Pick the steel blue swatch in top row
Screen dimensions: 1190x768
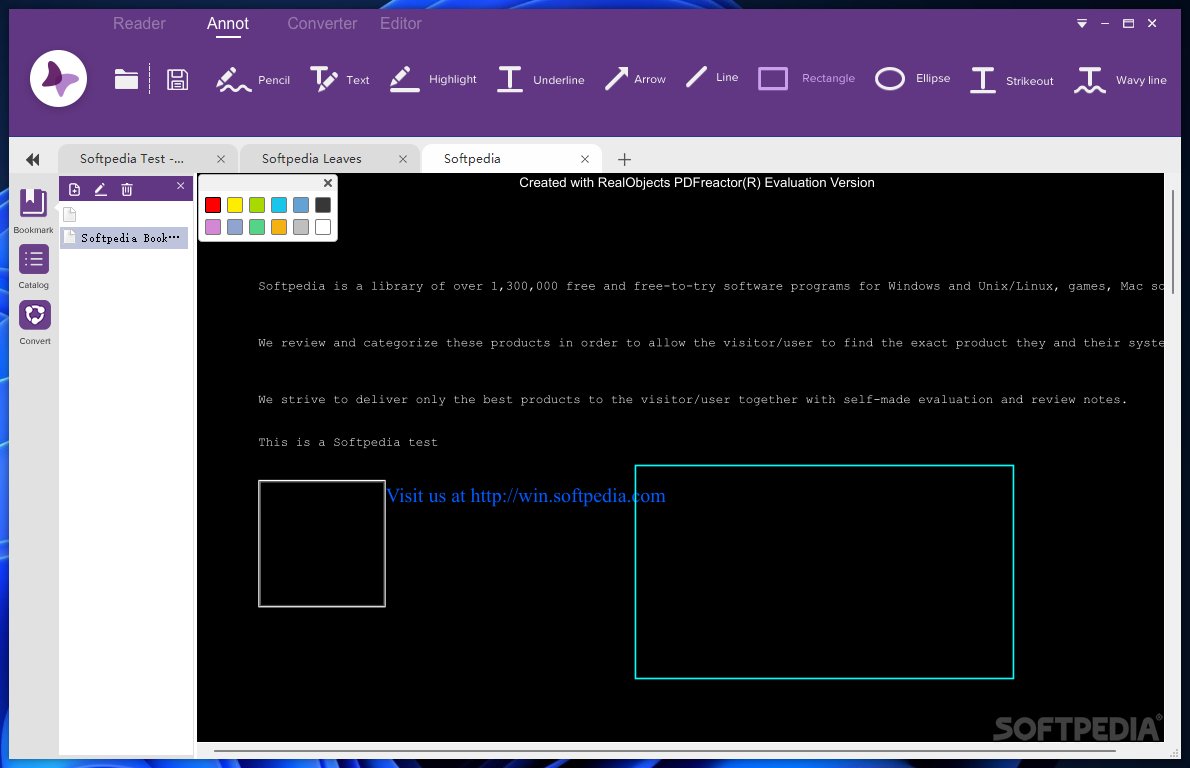click(301, 205)
